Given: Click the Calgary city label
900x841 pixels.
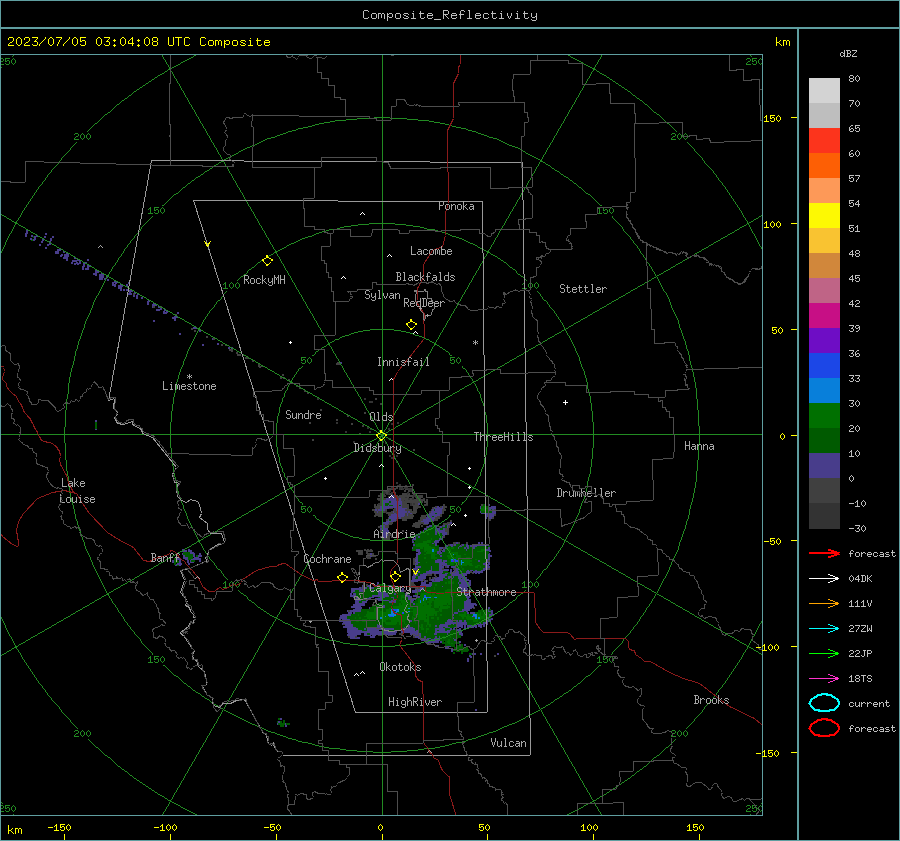Looking at the screenshot, I should coord(390,588).
